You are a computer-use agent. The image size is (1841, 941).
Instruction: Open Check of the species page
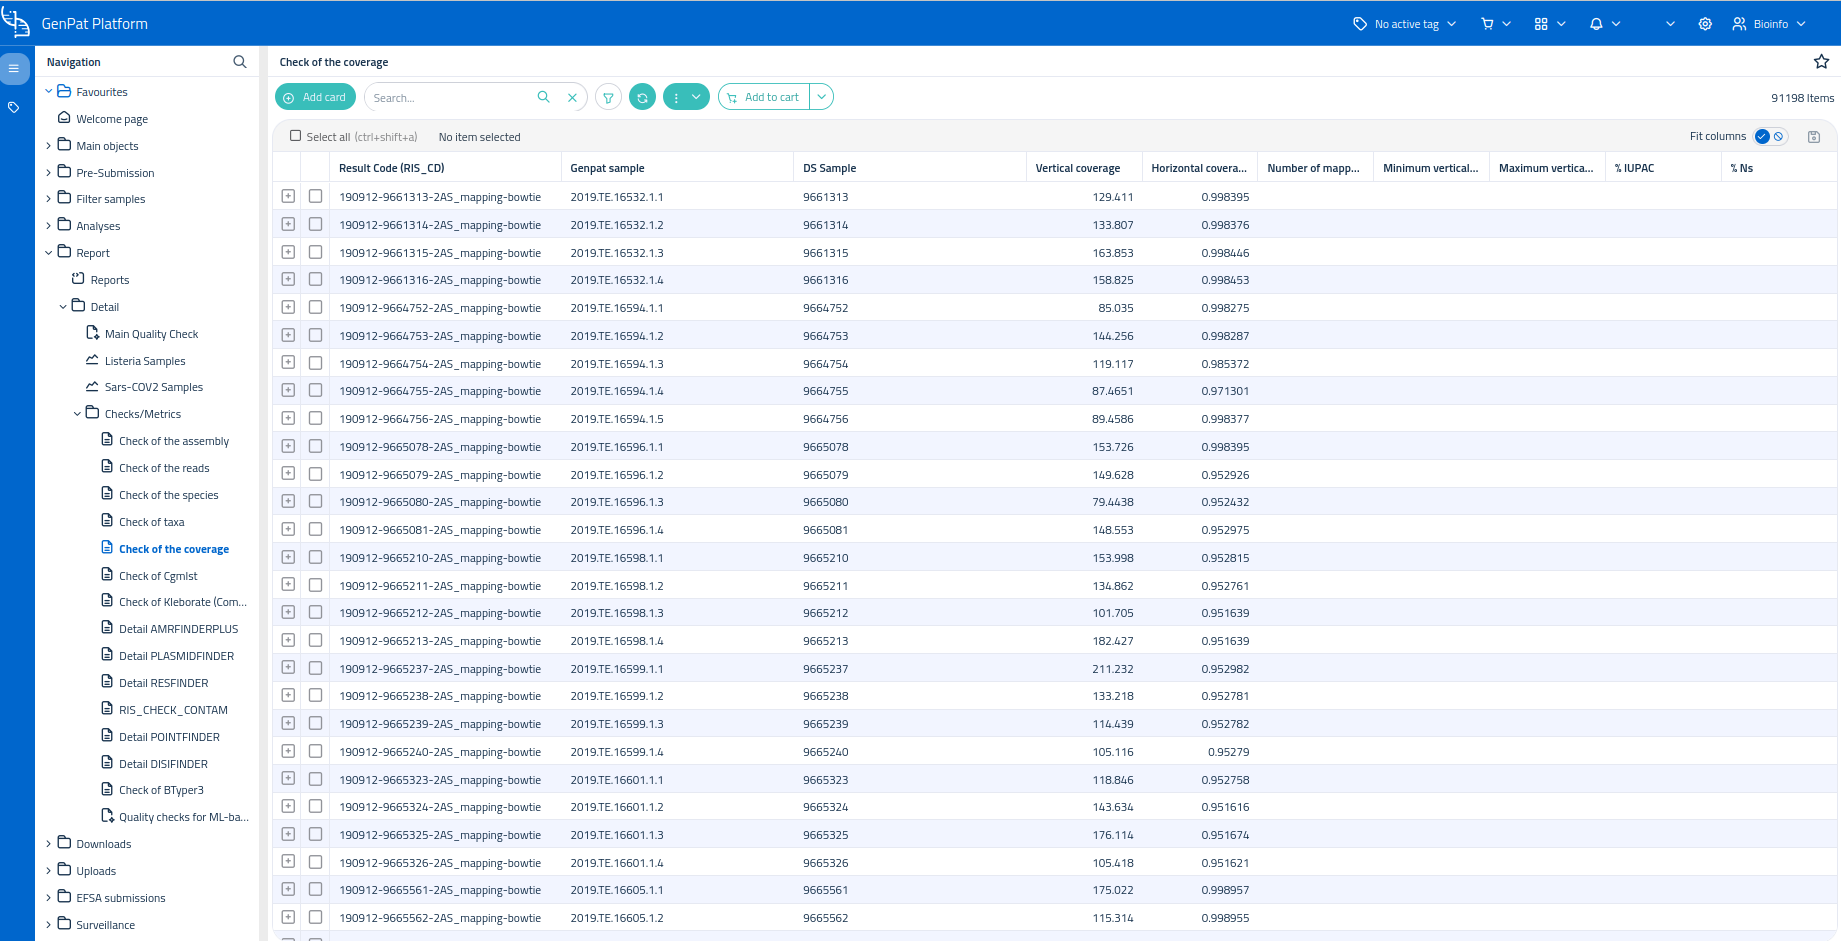[168, 495]
